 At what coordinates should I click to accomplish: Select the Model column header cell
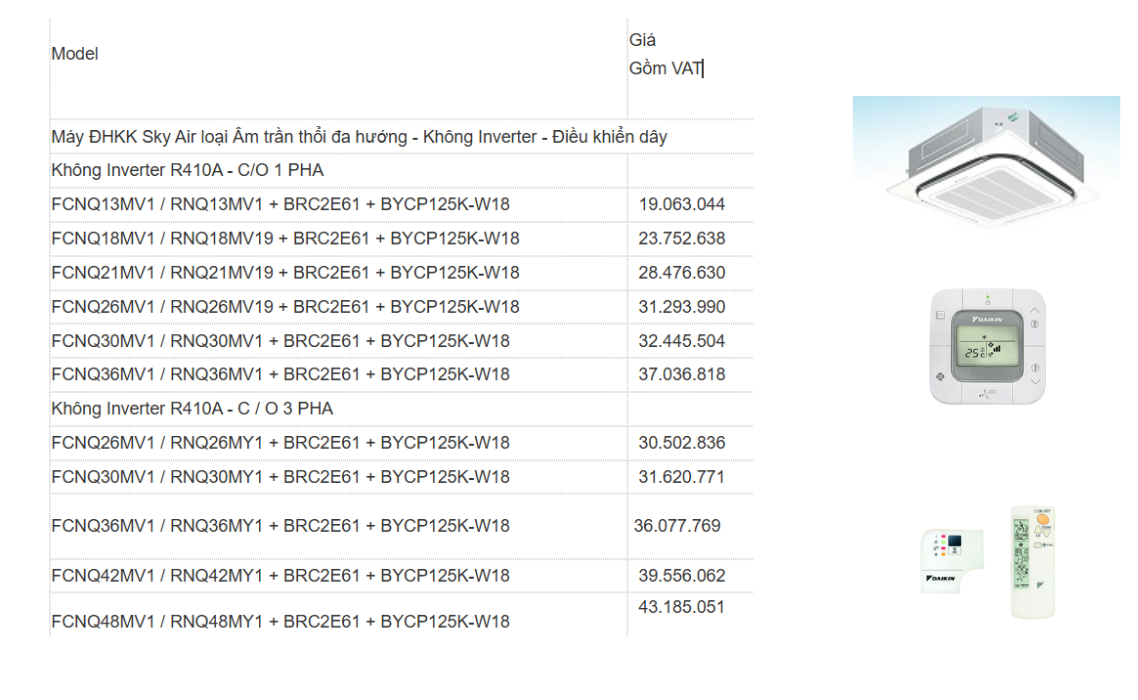click(75, 54)
